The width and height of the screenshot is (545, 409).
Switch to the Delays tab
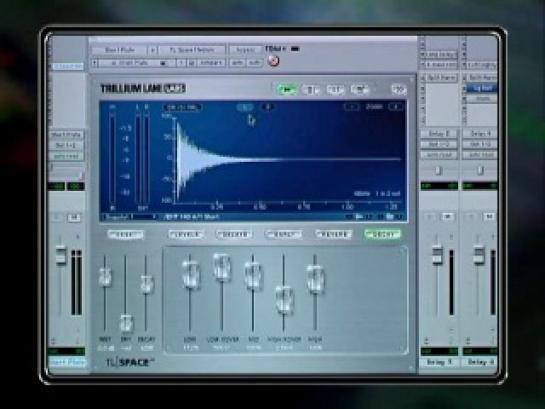234,235
